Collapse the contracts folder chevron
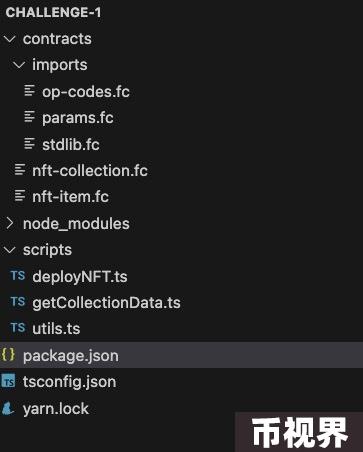The width and height of the screenshot is (363, 452). point(10,39)
